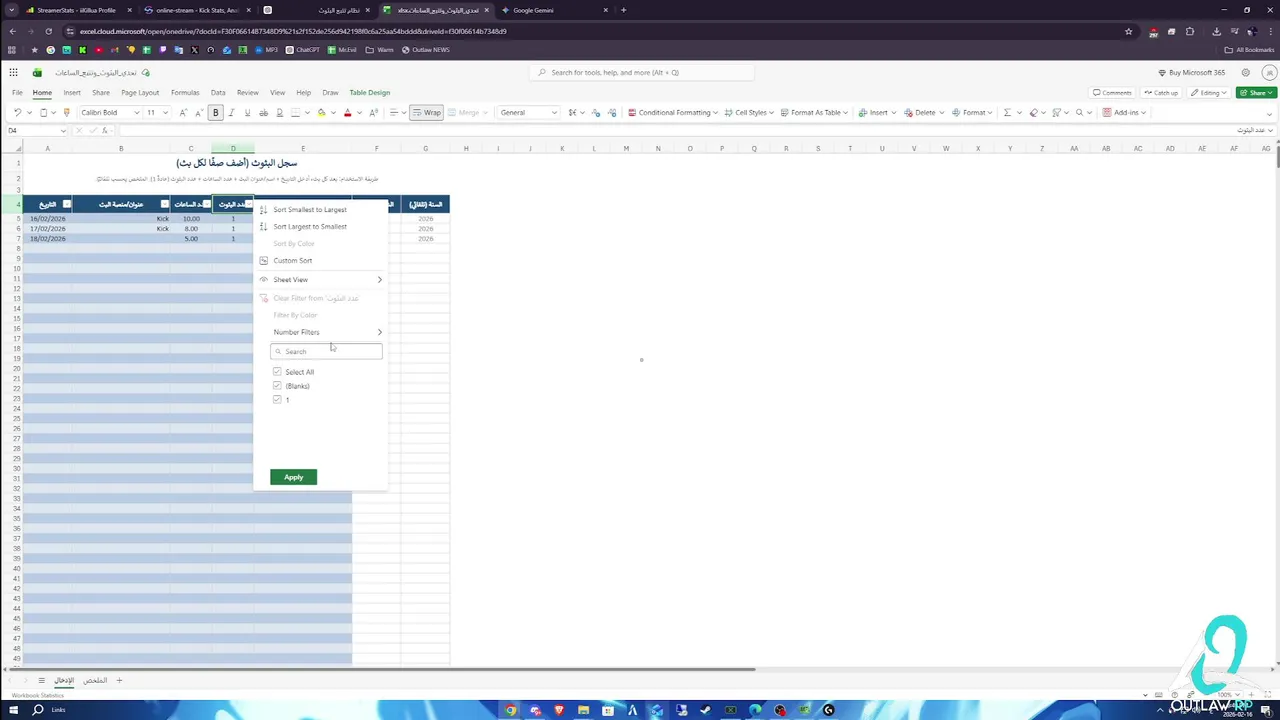Click the Clipboard paste icon
This screenshot has width=1280, height=720.
pos(43,112)
